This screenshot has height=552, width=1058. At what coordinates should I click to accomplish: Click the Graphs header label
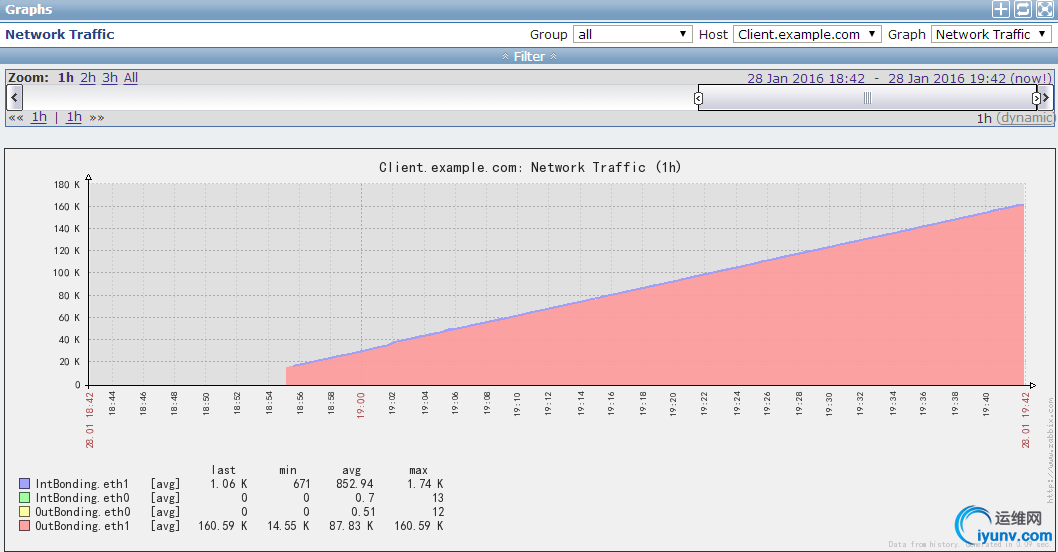[x=29, y=9]
